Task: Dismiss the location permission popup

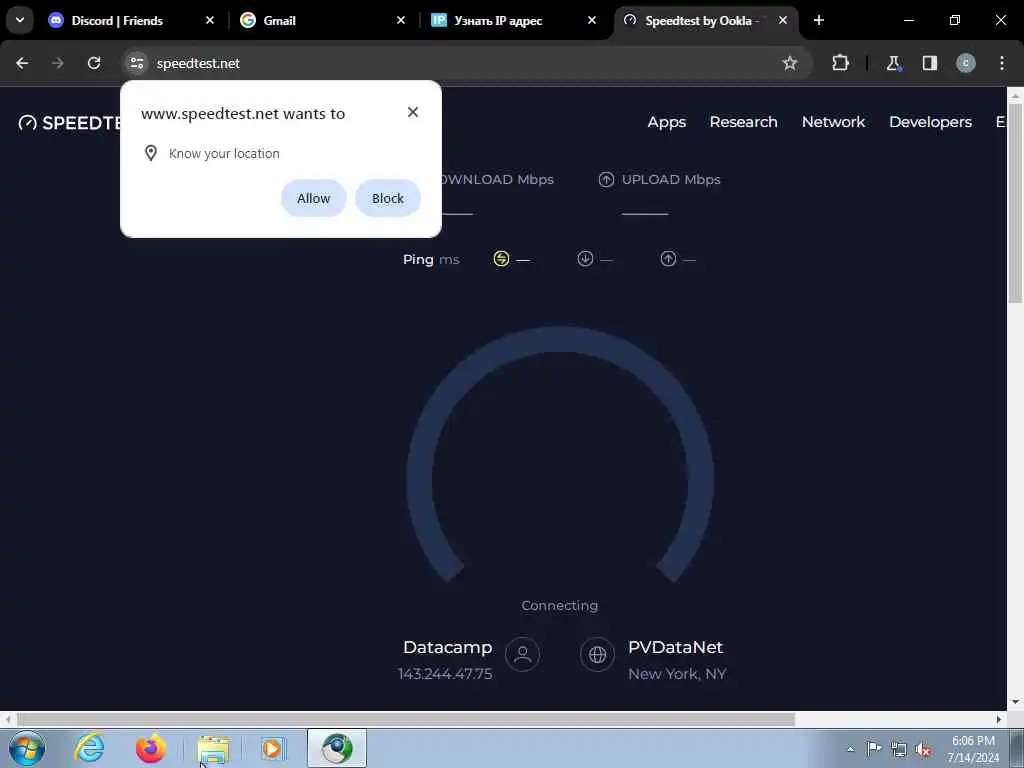Action: (x=413, y=112)
